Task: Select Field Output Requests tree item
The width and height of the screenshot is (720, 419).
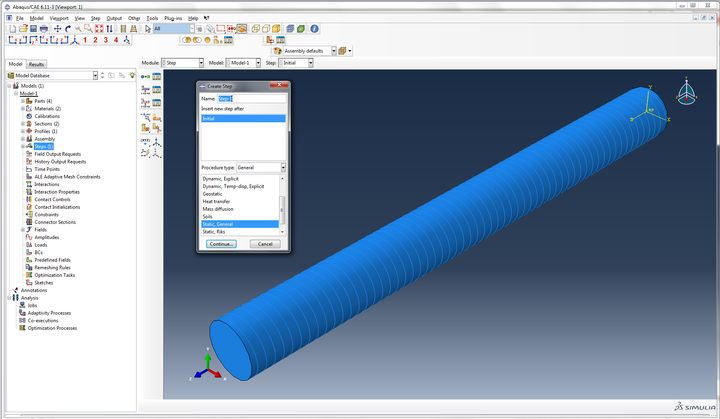Action: pos(57,154)
